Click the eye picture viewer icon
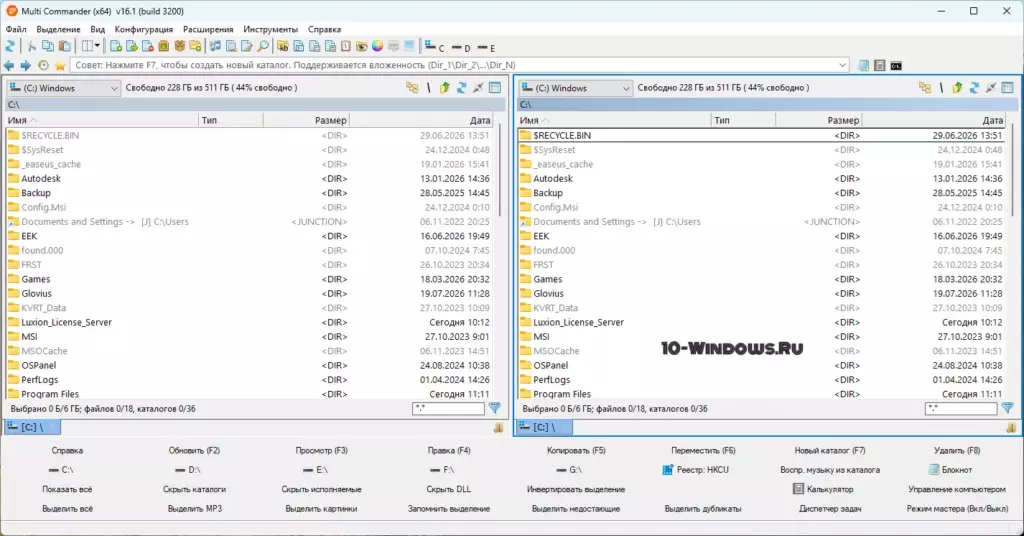The image size is (1024, 536). 361,46
